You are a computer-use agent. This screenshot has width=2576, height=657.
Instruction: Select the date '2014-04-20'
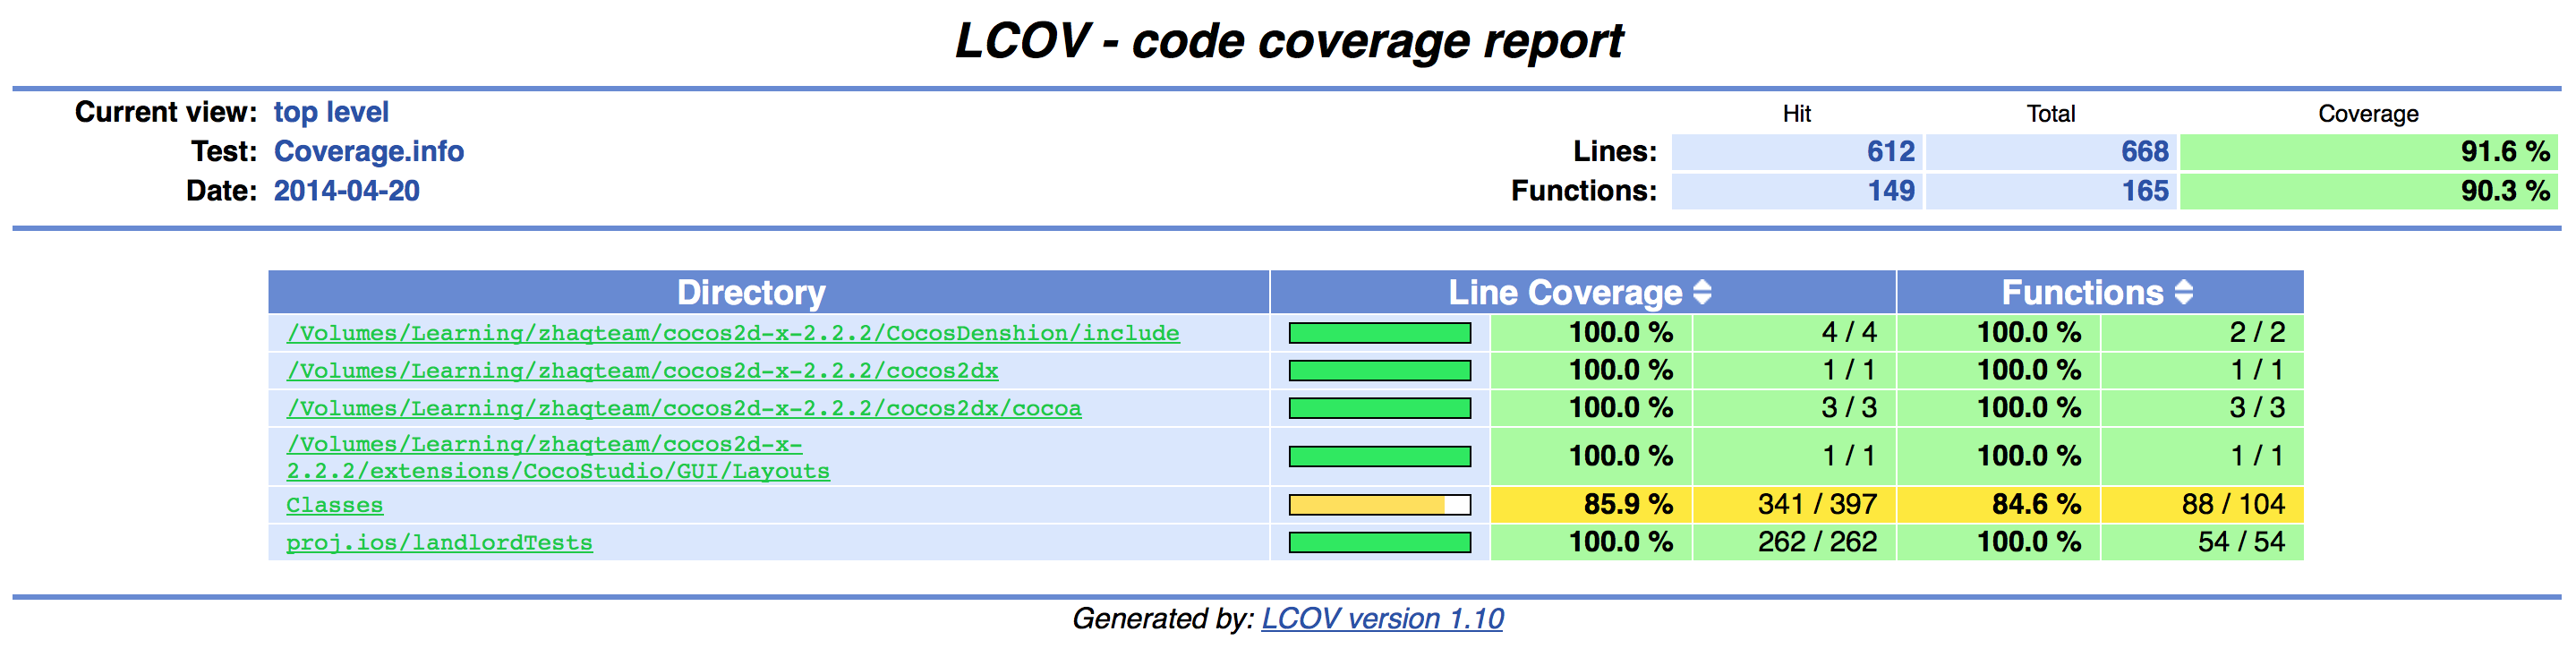click(347, 191)
